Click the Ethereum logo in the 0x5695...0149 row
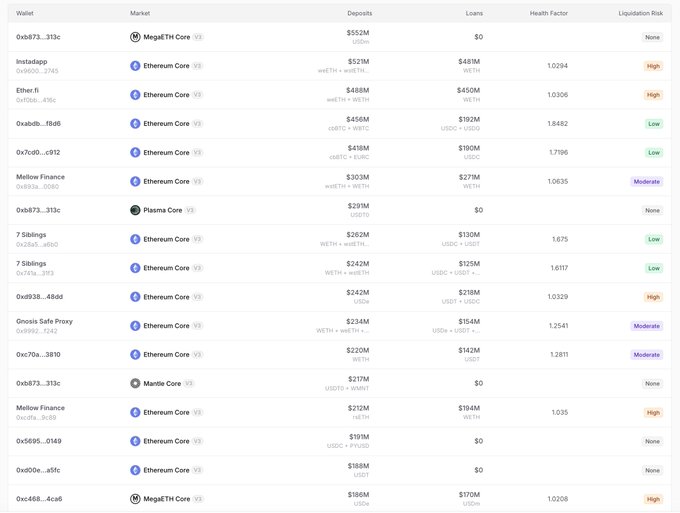The image size is (680, 513). 135,441
